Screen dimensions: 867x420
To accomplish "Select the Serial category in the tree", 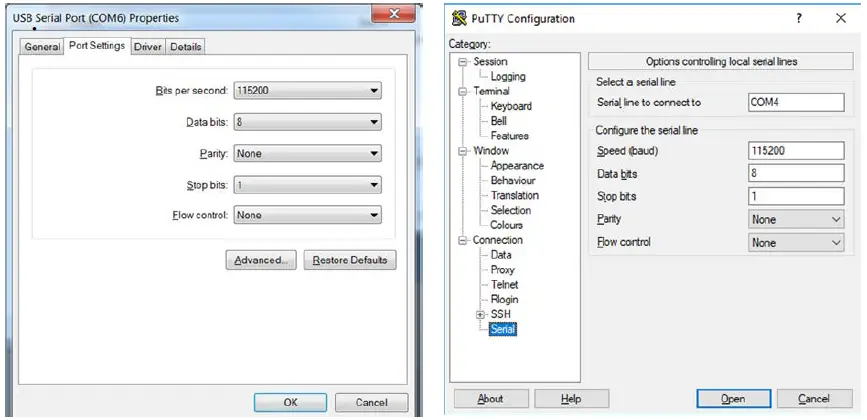I will [x=503, y=329].
